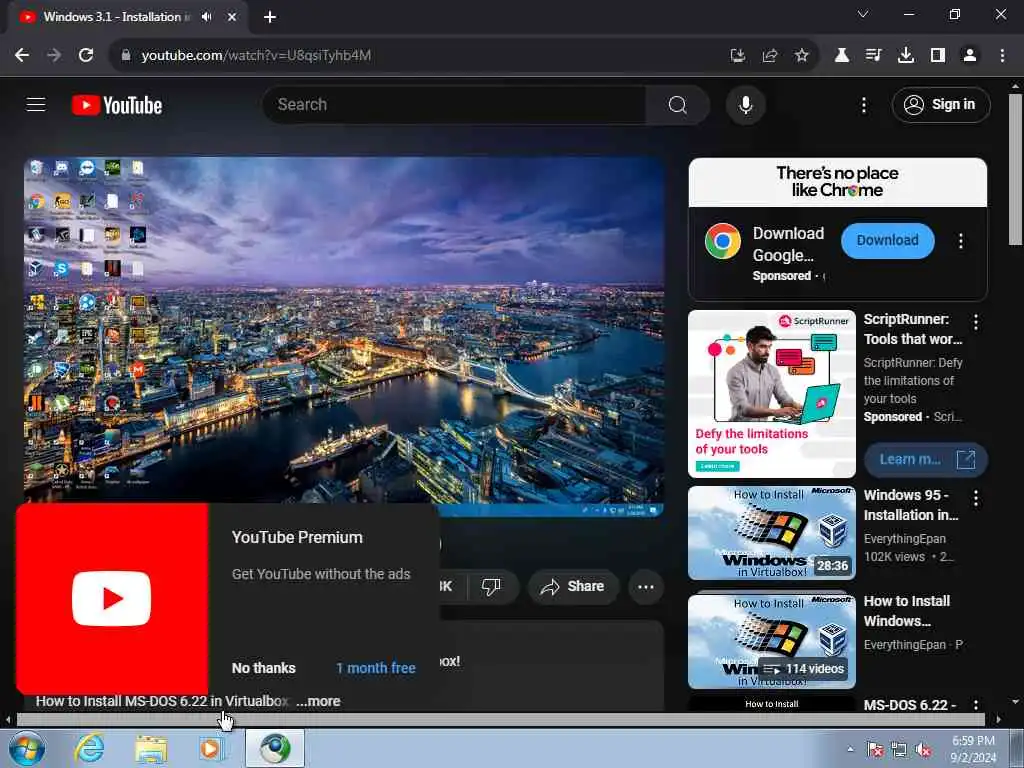Open the ScriptRunner ad thumbnail
The width and height of the screenshot is (1024, 768).
(x=772, y=394)
